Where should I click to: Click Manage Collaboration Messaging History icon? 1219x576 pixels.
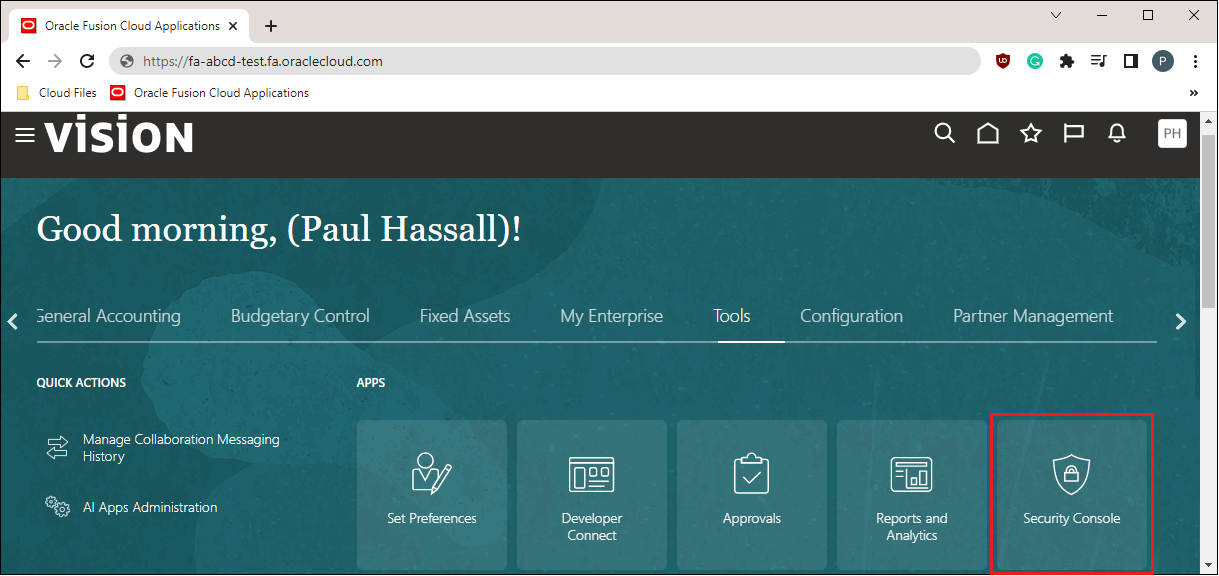(57, 448)
